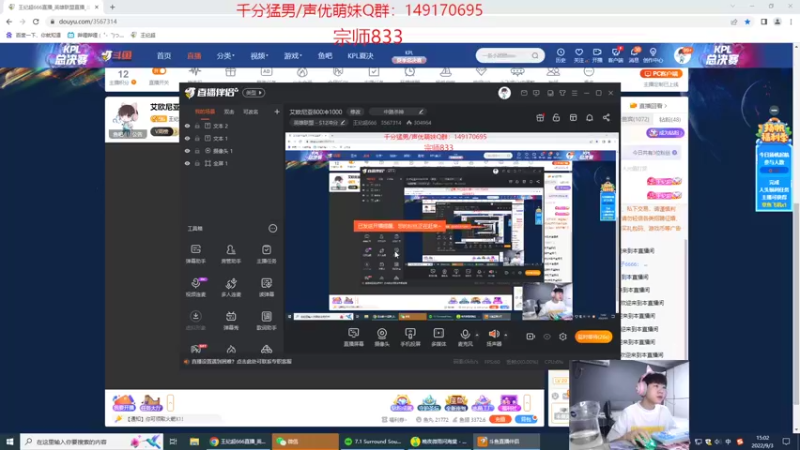Viewport: 800px width, 450px height.
Task: Collapse the right floating widget minus button
Action: point(774,110)
